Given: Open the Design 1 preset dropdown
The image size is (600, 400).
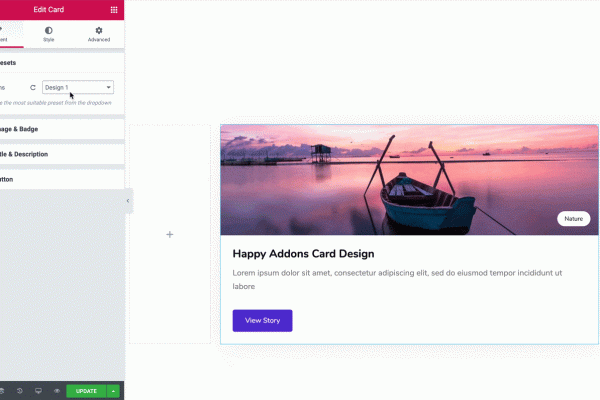Looking at the screenshot, I should tap(78, 87).
